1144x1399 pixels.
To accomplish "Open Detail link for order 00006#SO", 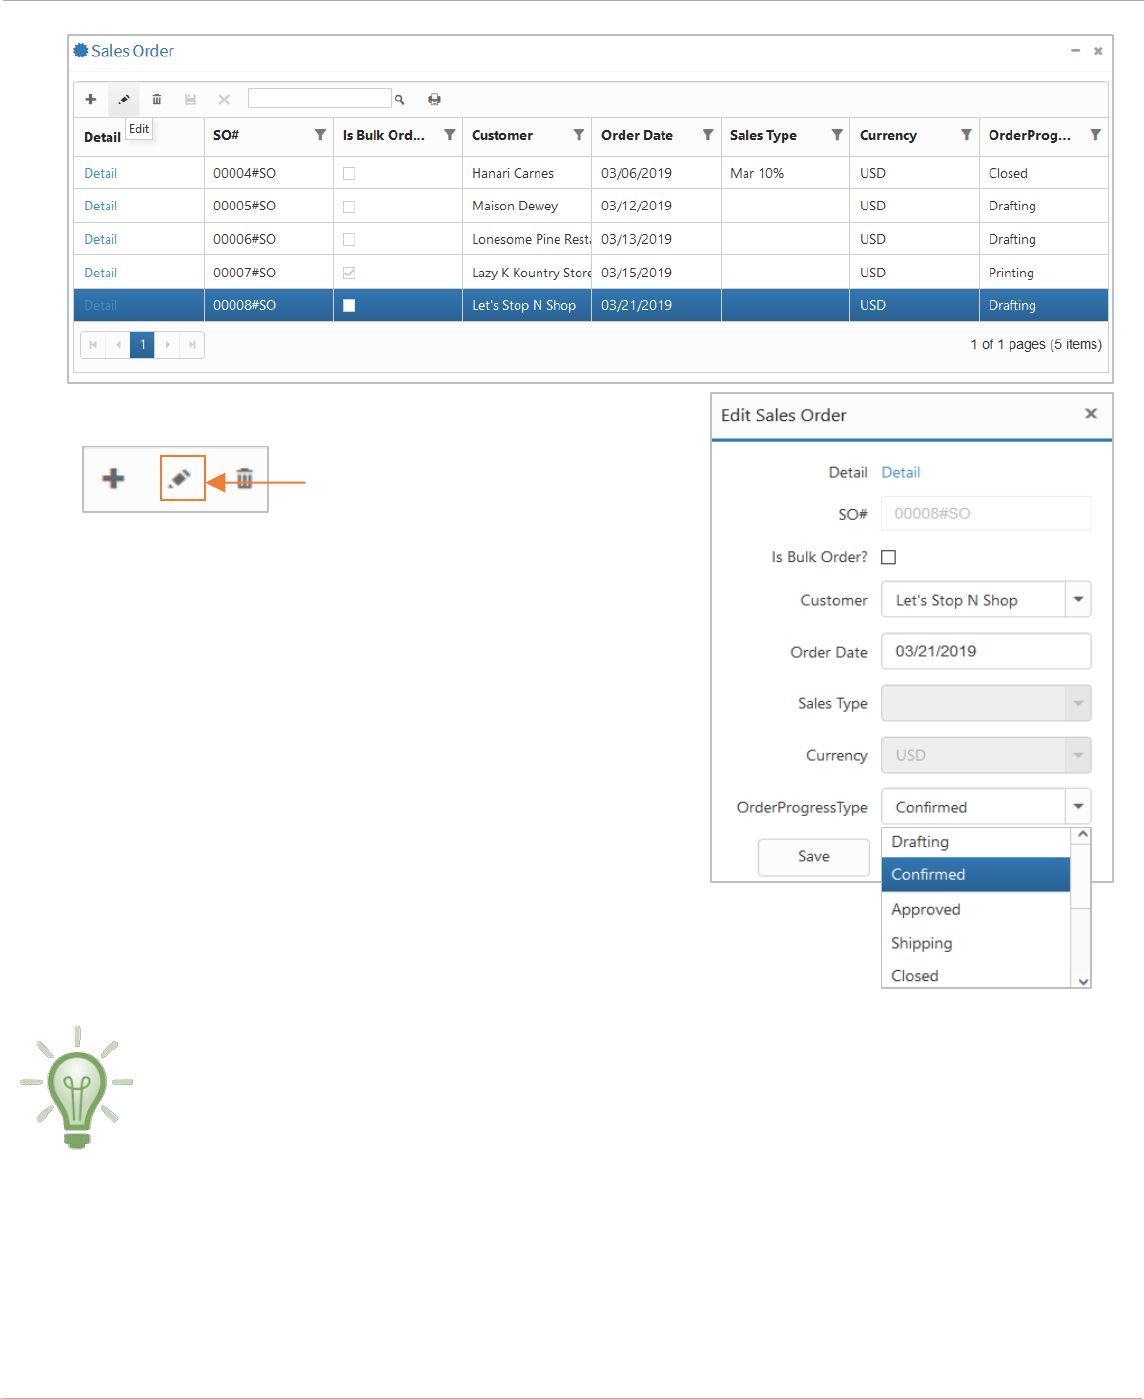I will click(100, 239).
